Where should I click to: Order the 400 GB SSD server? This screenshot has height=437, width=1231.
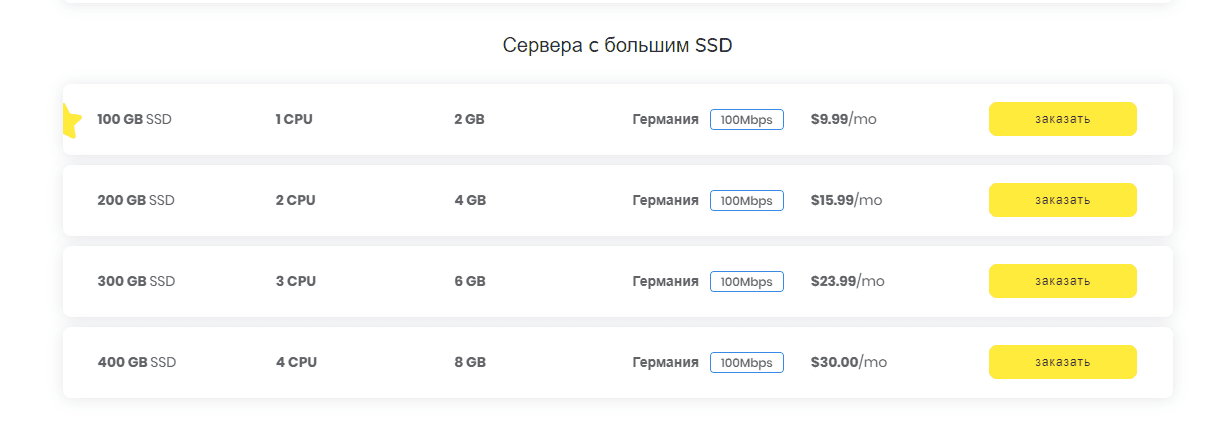(1062, 362)
